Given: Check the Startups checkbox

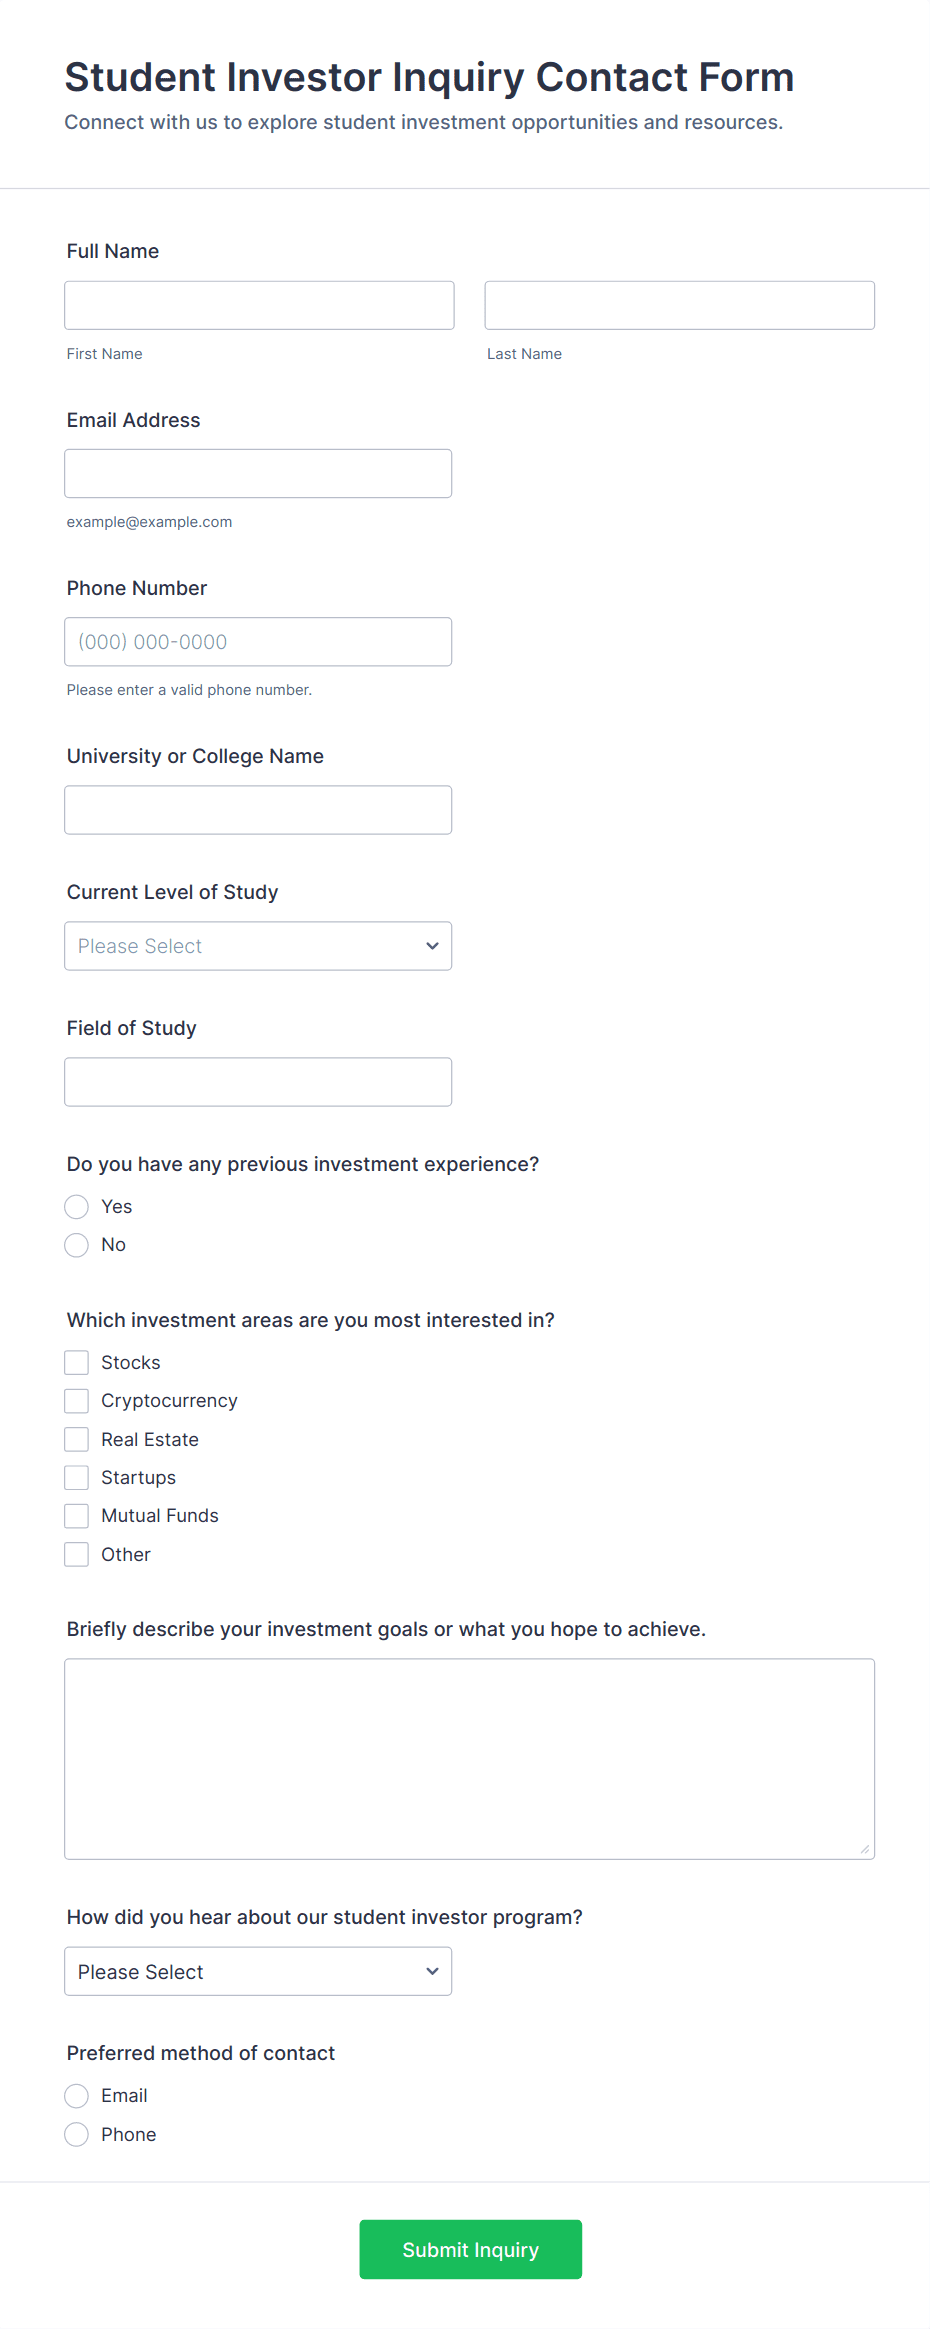Looking at the screenshot, I should click(77, 1478).
